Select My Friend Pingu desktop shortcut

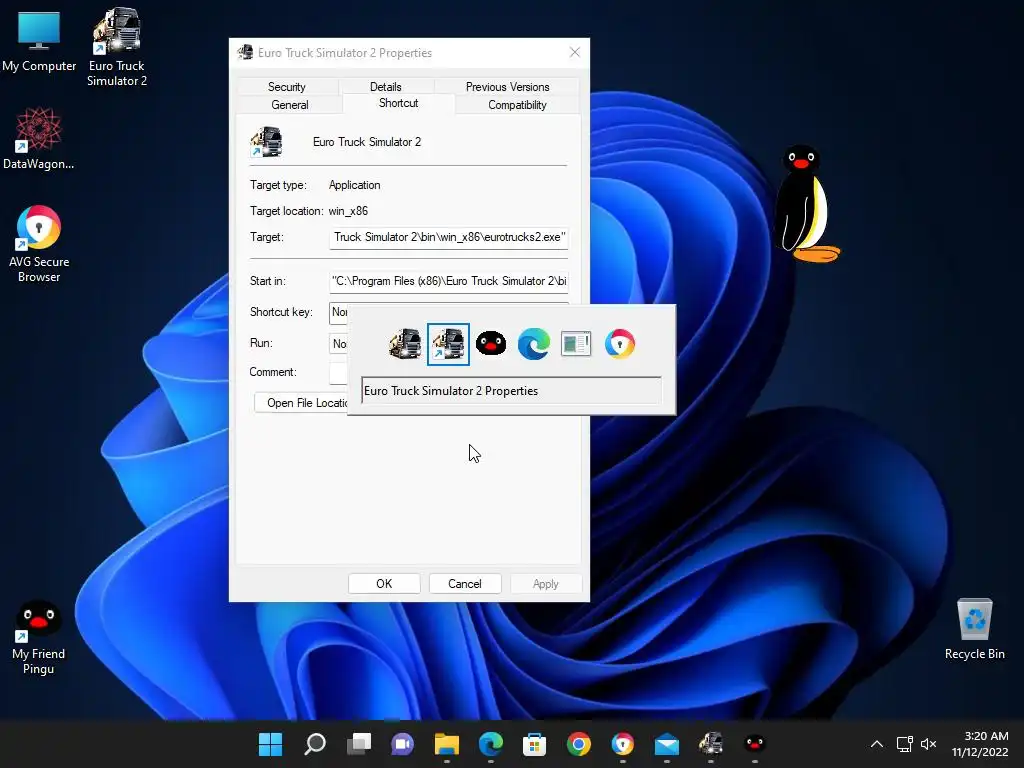(39, 637)
